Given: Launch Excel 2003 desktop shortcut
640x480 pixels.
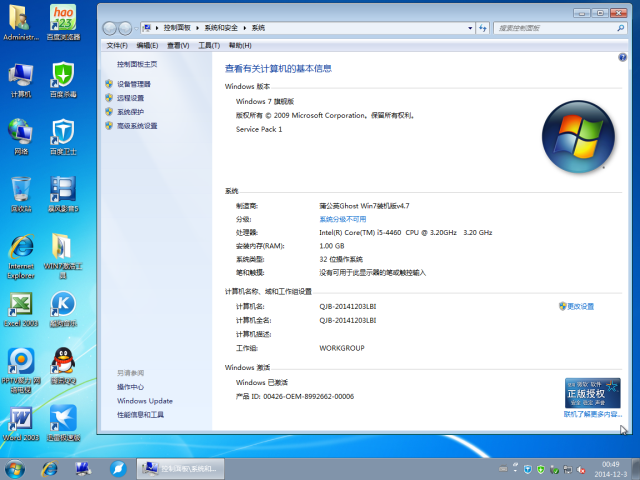Looking at the screenshot, I should pos(20,310).
